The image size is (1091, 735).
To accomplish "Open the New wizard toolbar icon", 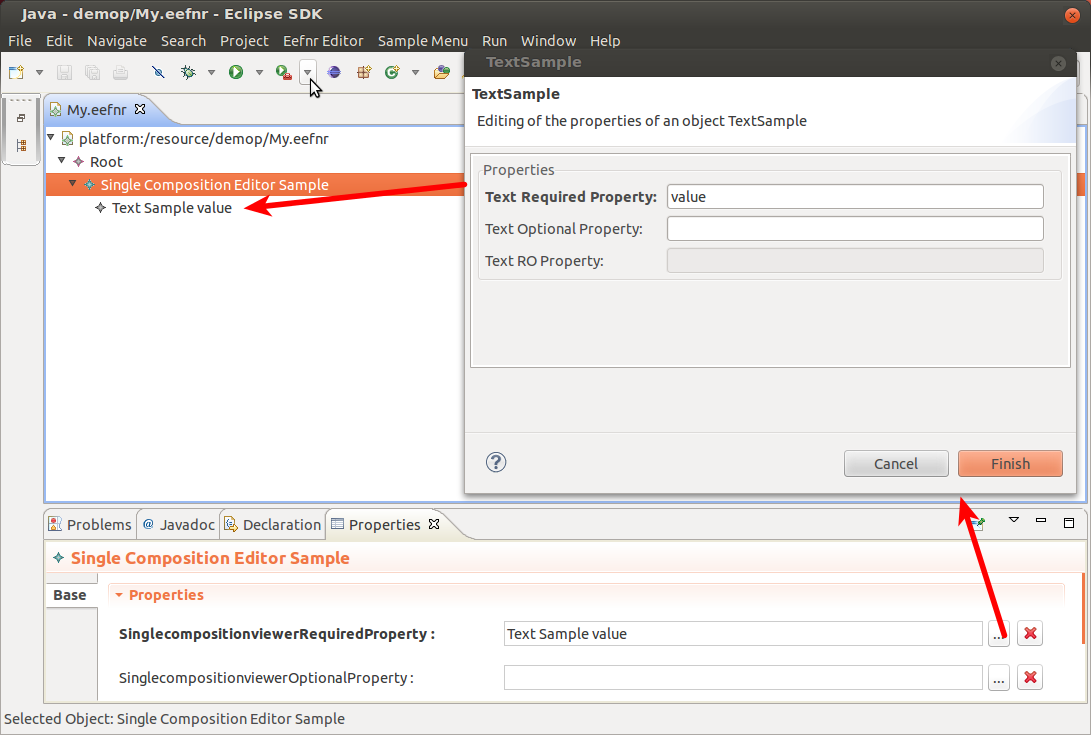I will [16, 72].
